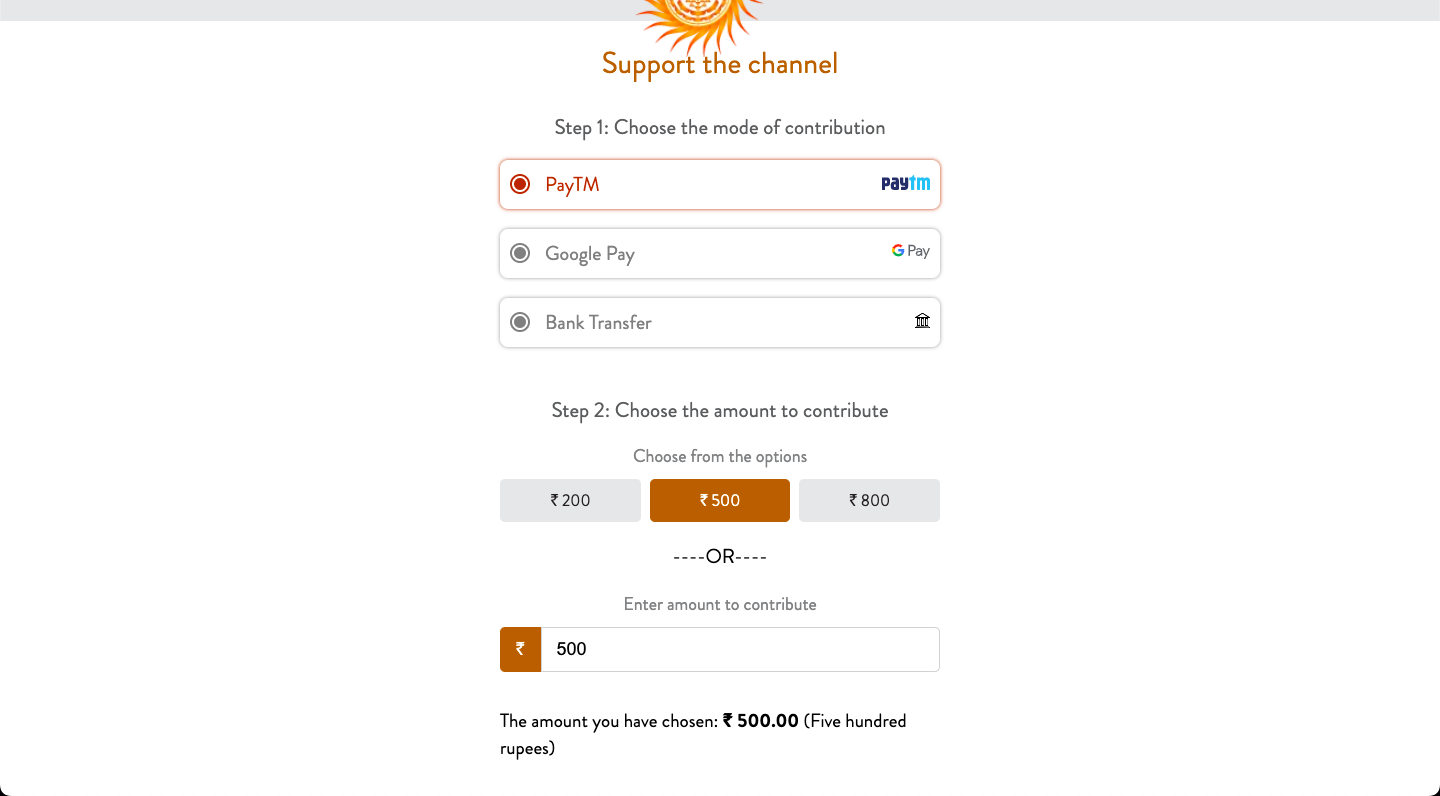Click the Google Pay logo icon
1440x796 pixels.
coord(911,251)
